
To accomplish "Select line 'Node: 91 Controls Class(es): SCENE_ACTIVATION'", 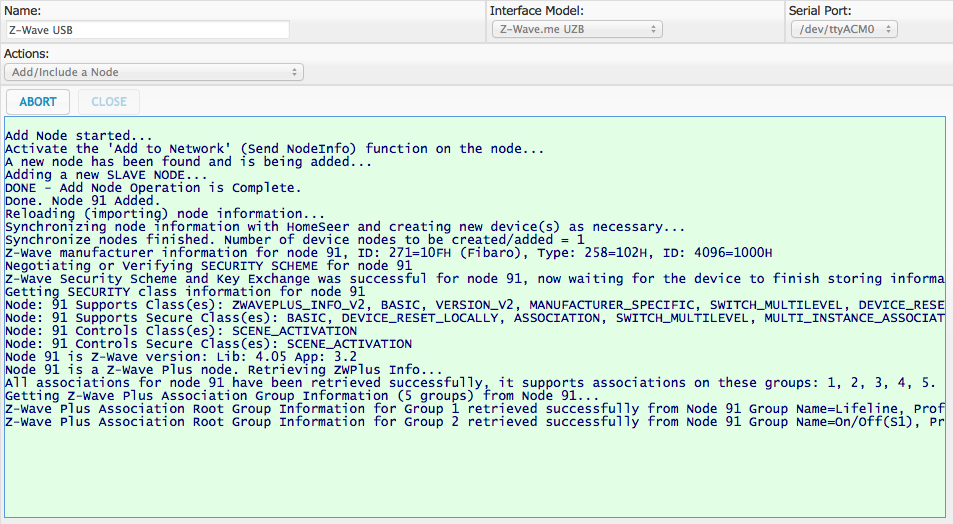I will (181, 331).
